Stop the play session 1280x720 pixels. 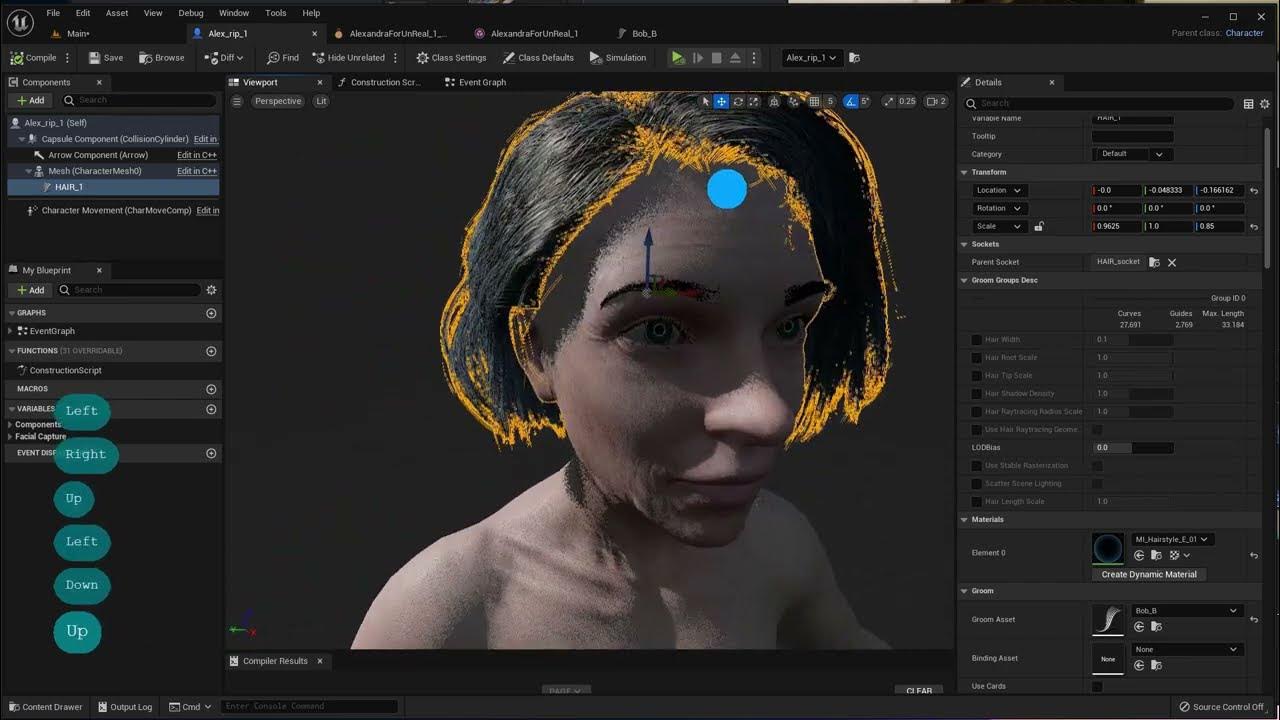[716, 58]
